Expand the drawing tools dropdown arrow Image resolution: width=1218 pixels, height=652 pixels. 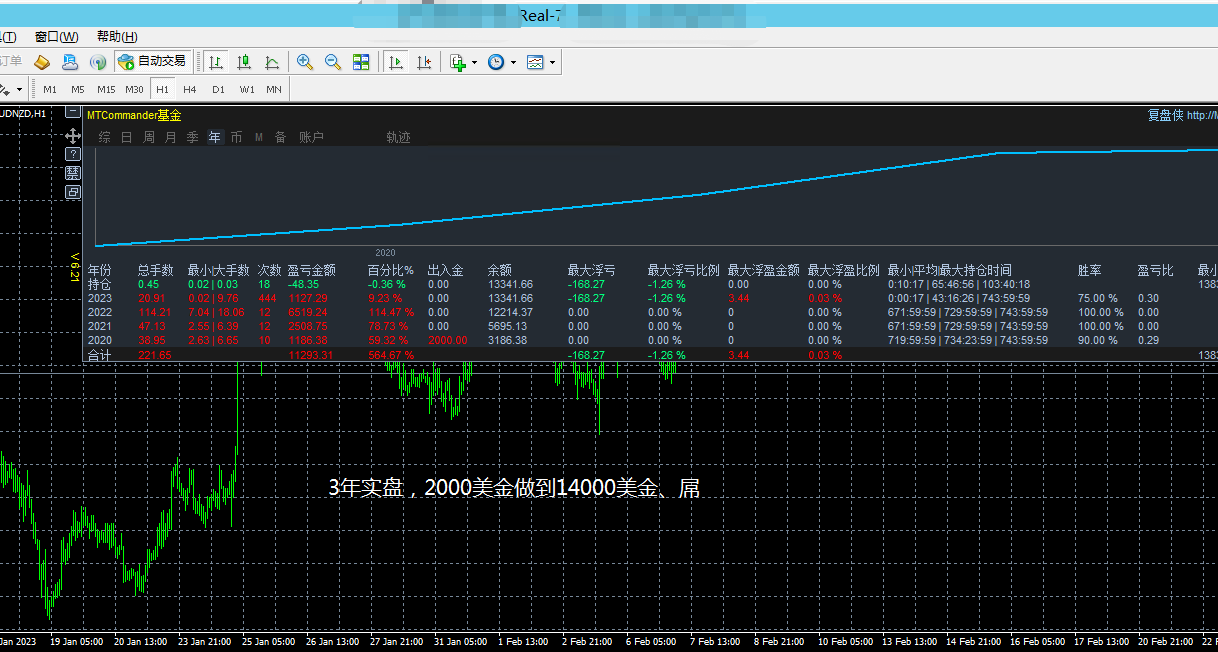pos(19,89)
